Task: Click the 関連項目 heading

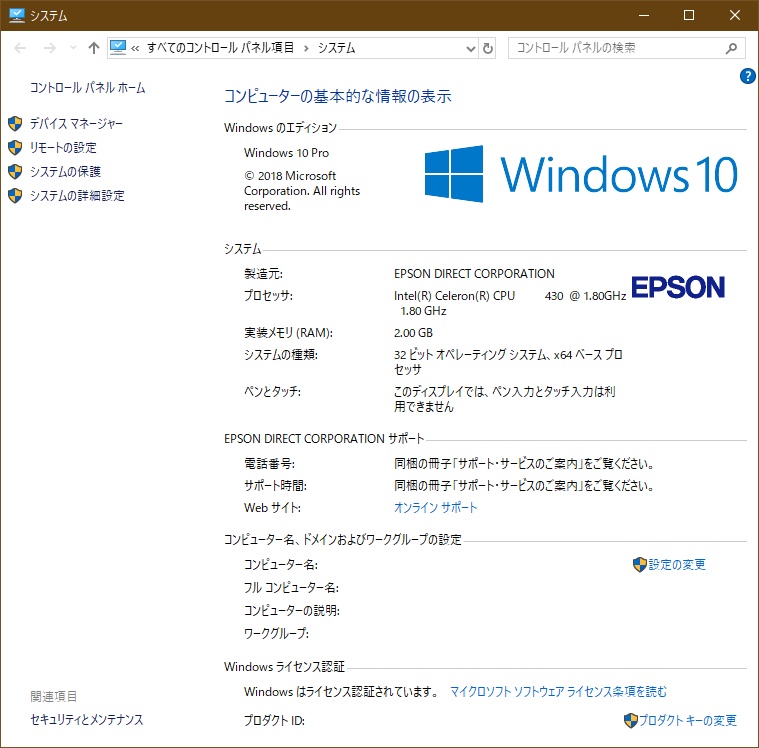Action: pos(54,697)
